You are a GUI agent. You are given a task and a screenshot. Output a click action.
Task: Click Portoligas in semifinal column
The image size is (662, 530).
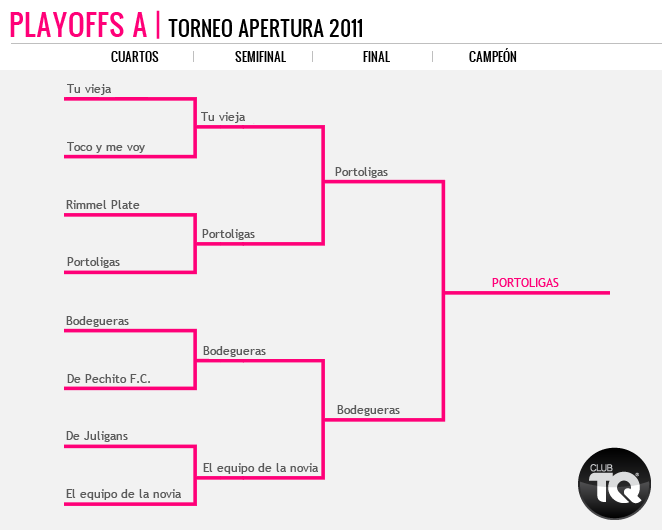point(228,234)
